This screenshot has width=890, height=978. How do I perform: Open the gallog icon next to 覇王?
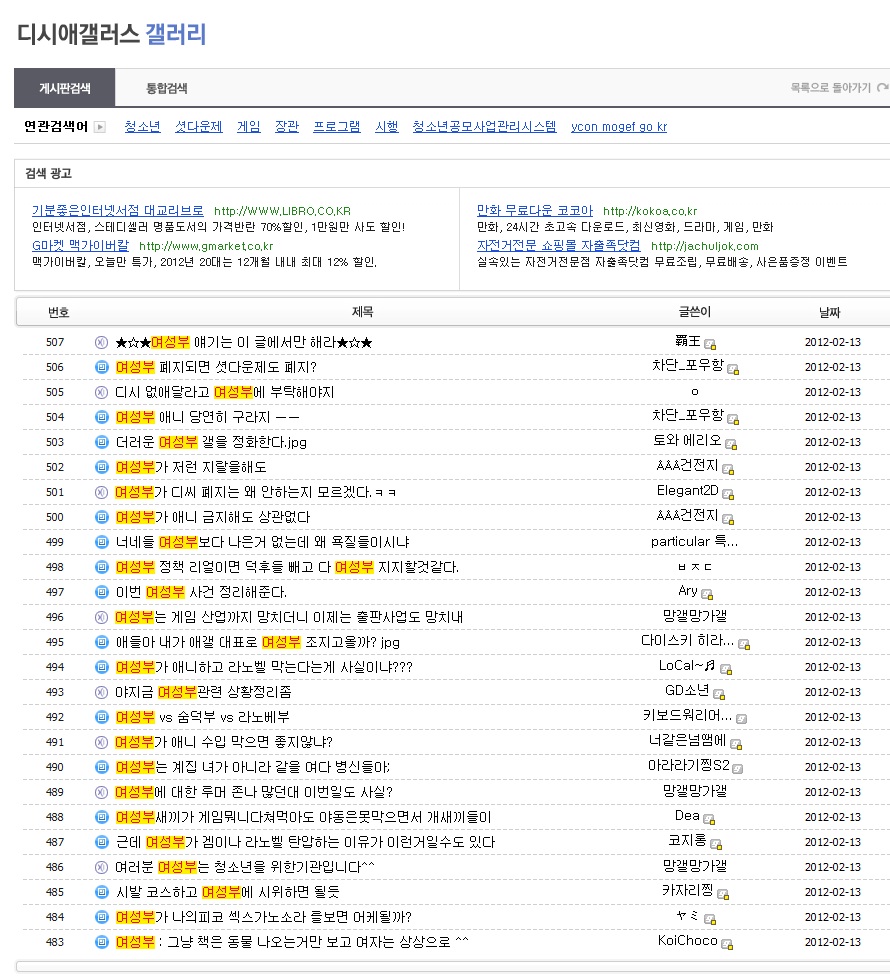(710, 344)
